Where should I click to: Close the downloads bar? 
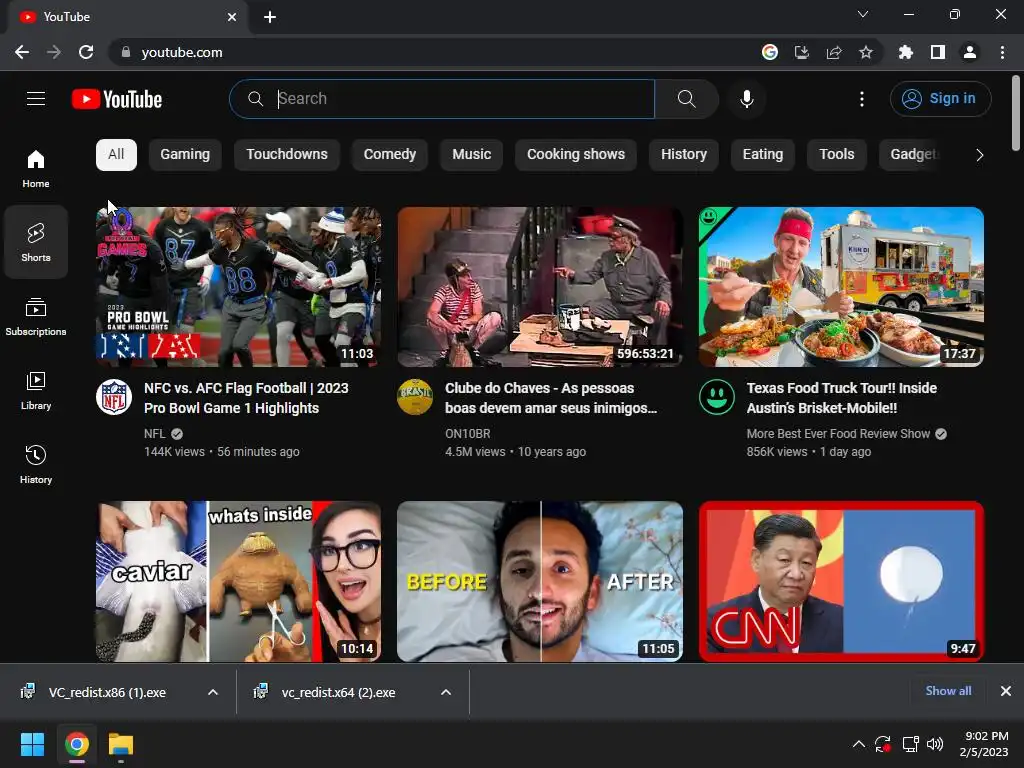[x=1006, y=690]
